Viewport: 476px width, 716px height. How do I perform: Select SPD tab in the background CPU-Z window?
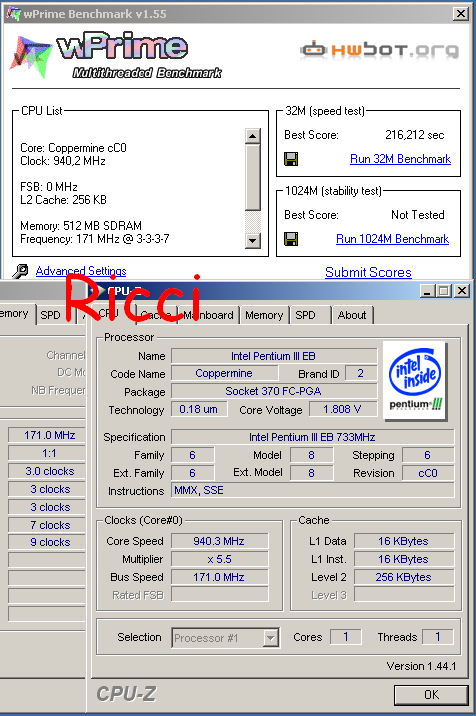(50, 315)
